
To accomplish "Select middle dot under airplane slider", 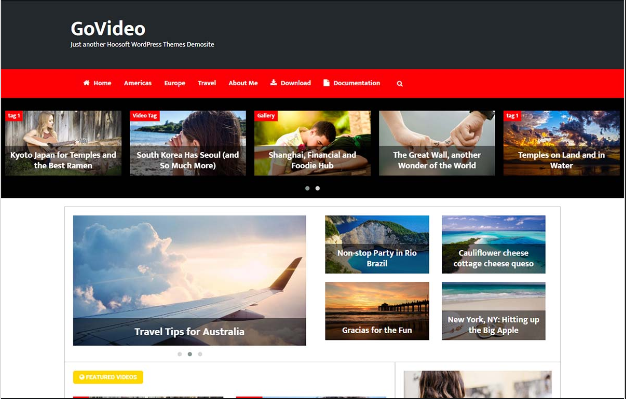I will 190,354.
